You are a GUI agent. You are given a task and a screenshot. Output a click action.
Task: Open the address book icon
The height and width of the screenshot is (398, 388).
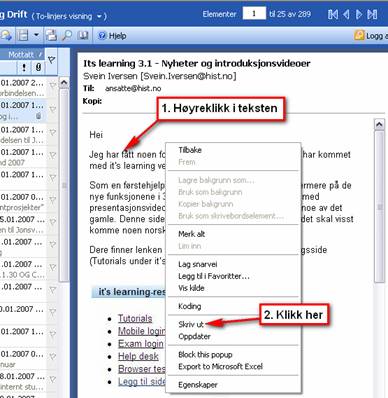point(82,35)
